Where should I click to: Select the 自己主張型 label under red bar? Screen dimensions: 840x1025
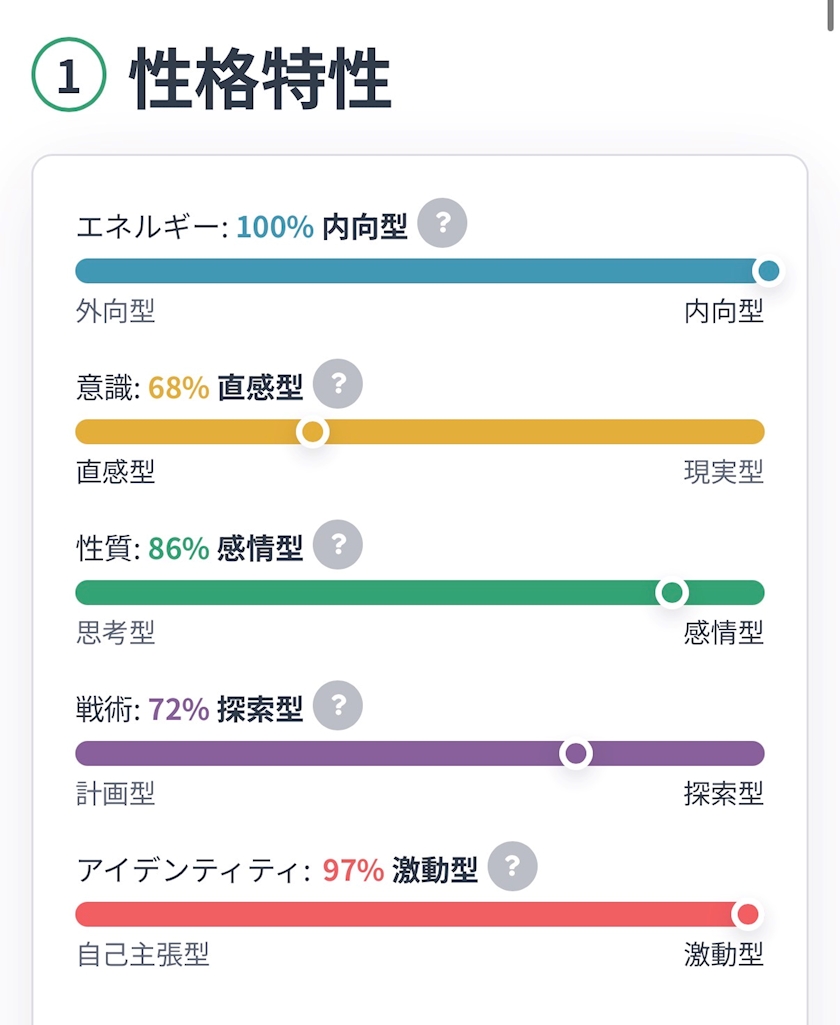[143, 954]
